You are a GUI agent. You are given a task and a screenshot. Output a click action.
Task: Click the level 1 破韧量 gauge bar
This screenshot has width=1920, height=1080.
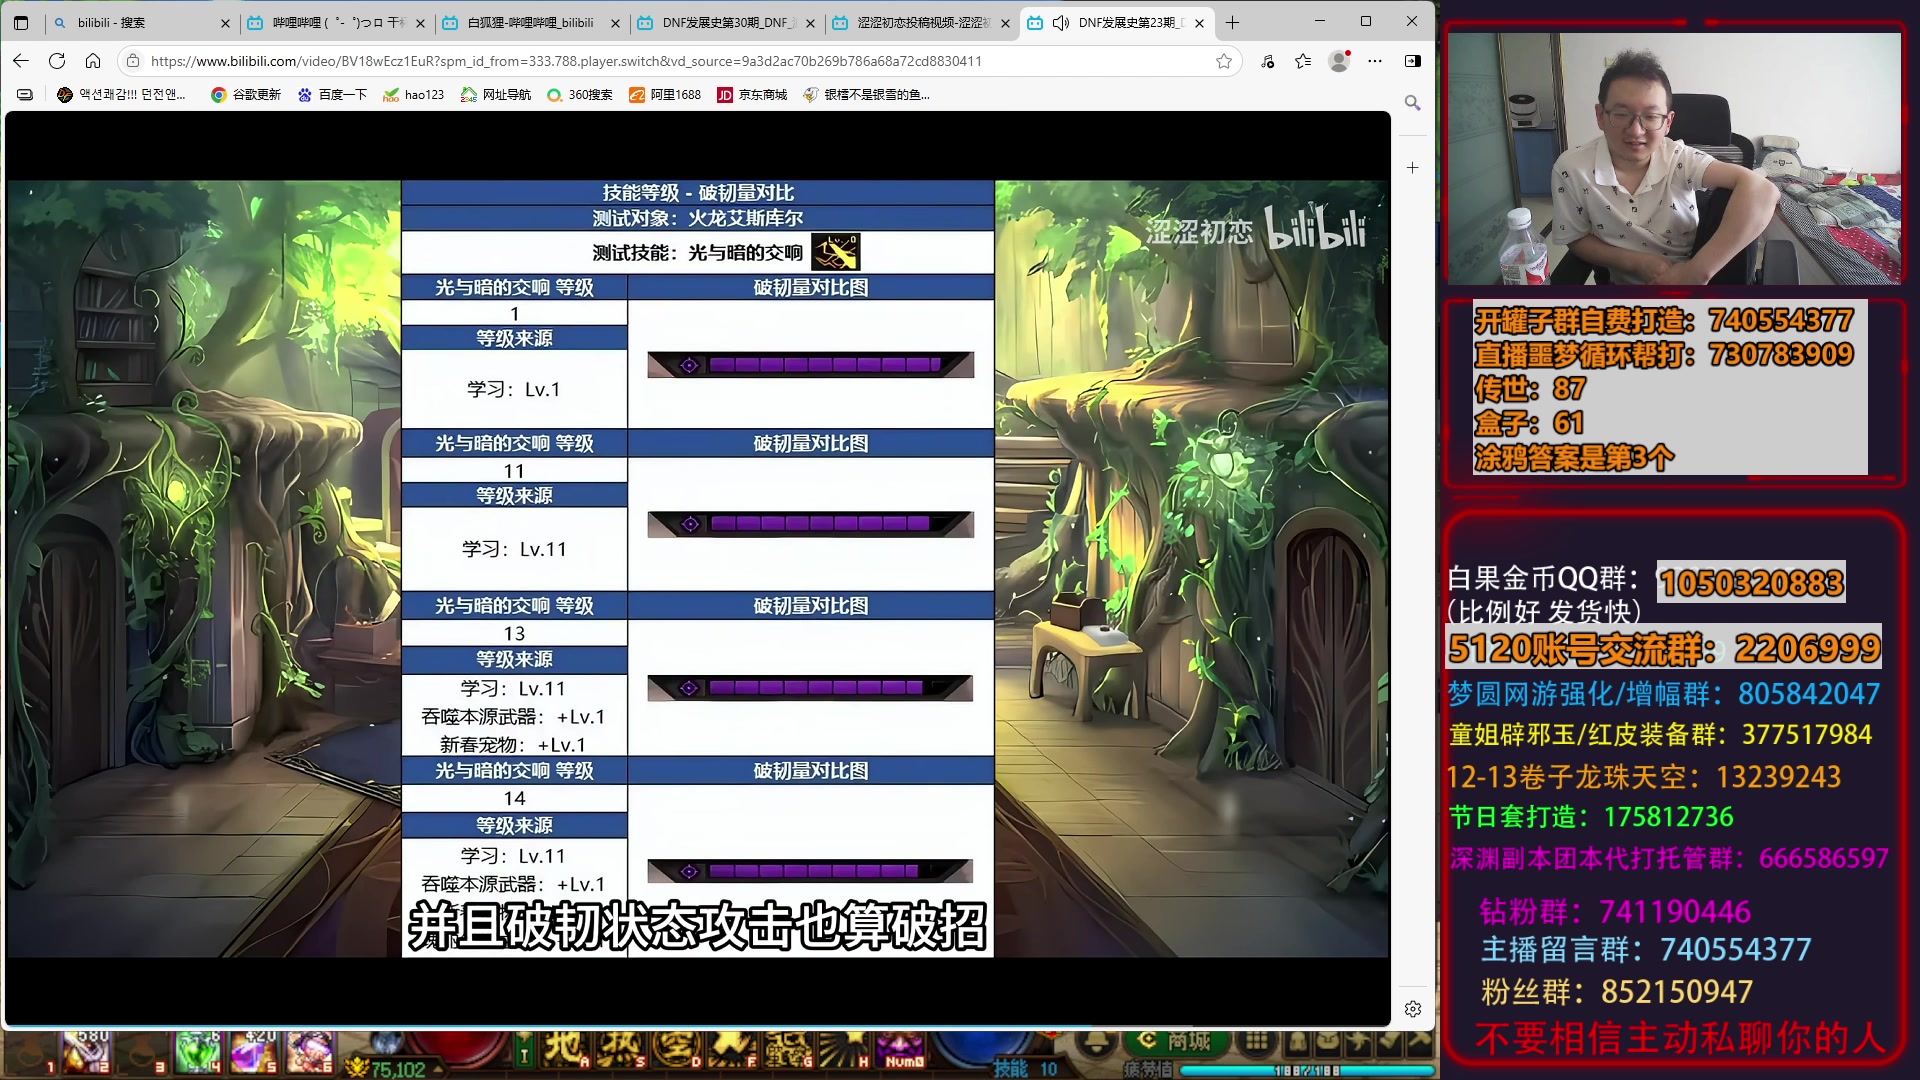pyautogui.click(x=810, y=365)
